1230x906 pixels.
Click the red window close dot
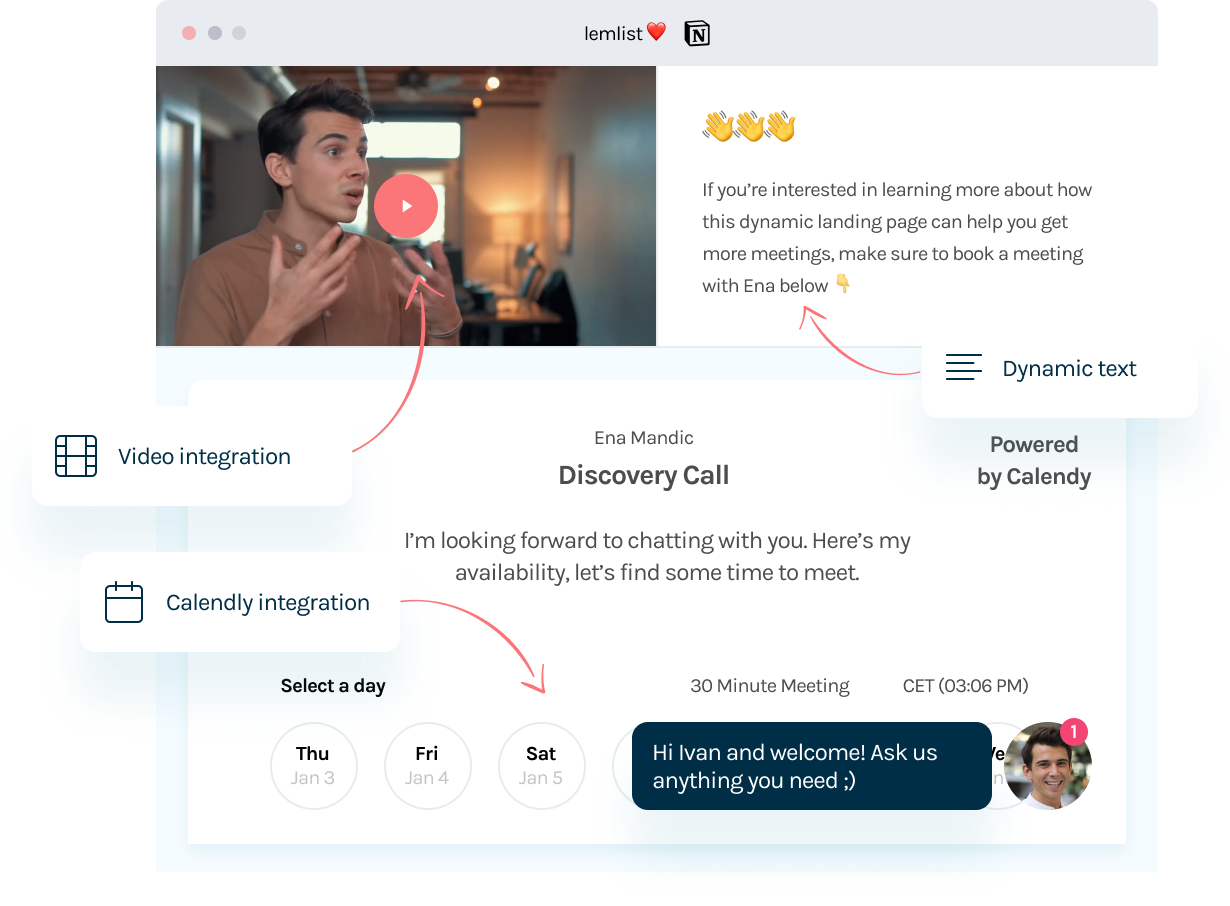189,33
